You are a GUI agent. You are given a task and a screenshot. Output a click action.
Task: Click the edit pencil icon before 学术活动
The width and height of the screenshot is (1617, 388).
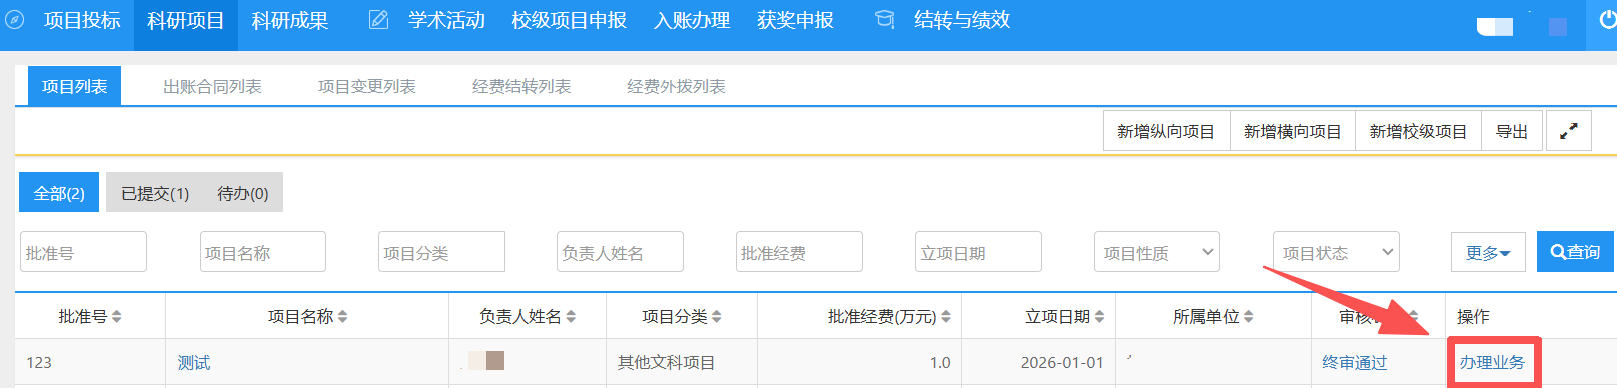tap(378, 20)
